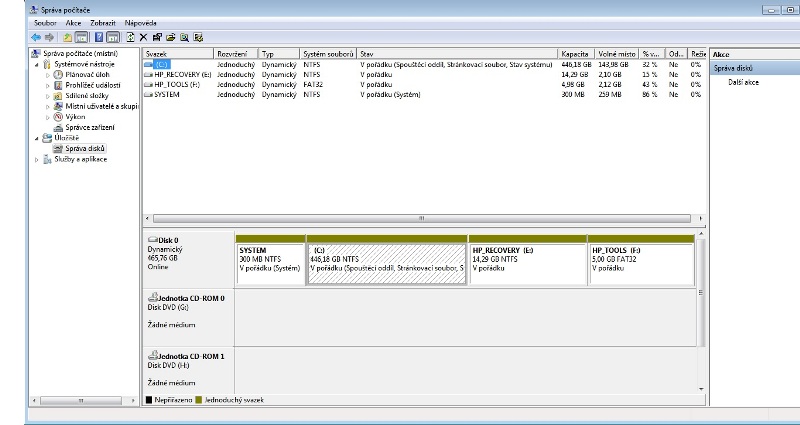Collapse the Úložiště tree node

(36, 138)
